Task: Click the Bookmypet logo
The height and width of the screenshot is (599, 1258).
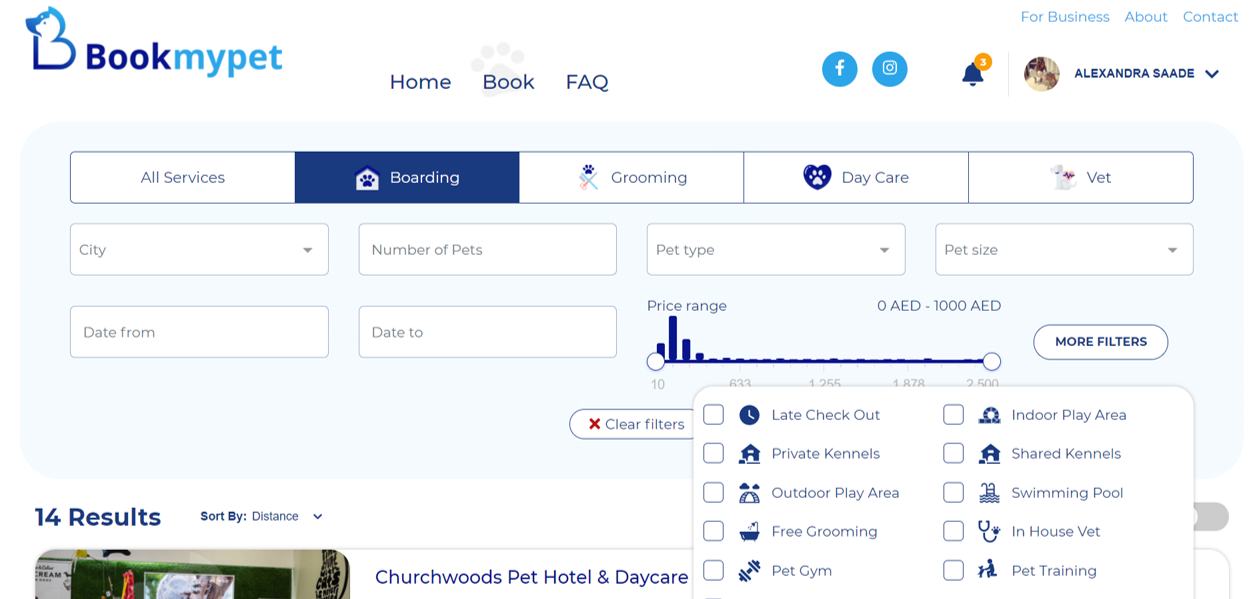Action: tap(154, 41)
